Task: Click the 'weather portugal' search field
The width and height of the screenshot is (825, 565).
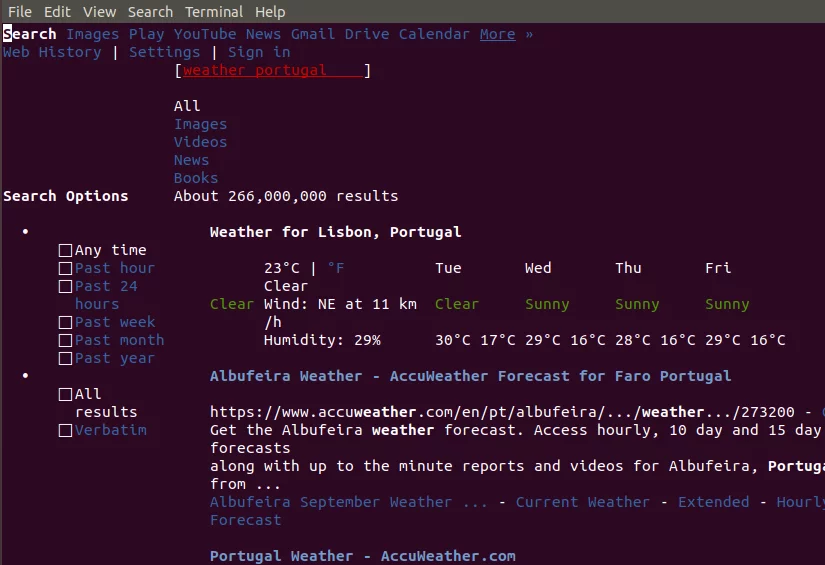Action: point(272,71)
